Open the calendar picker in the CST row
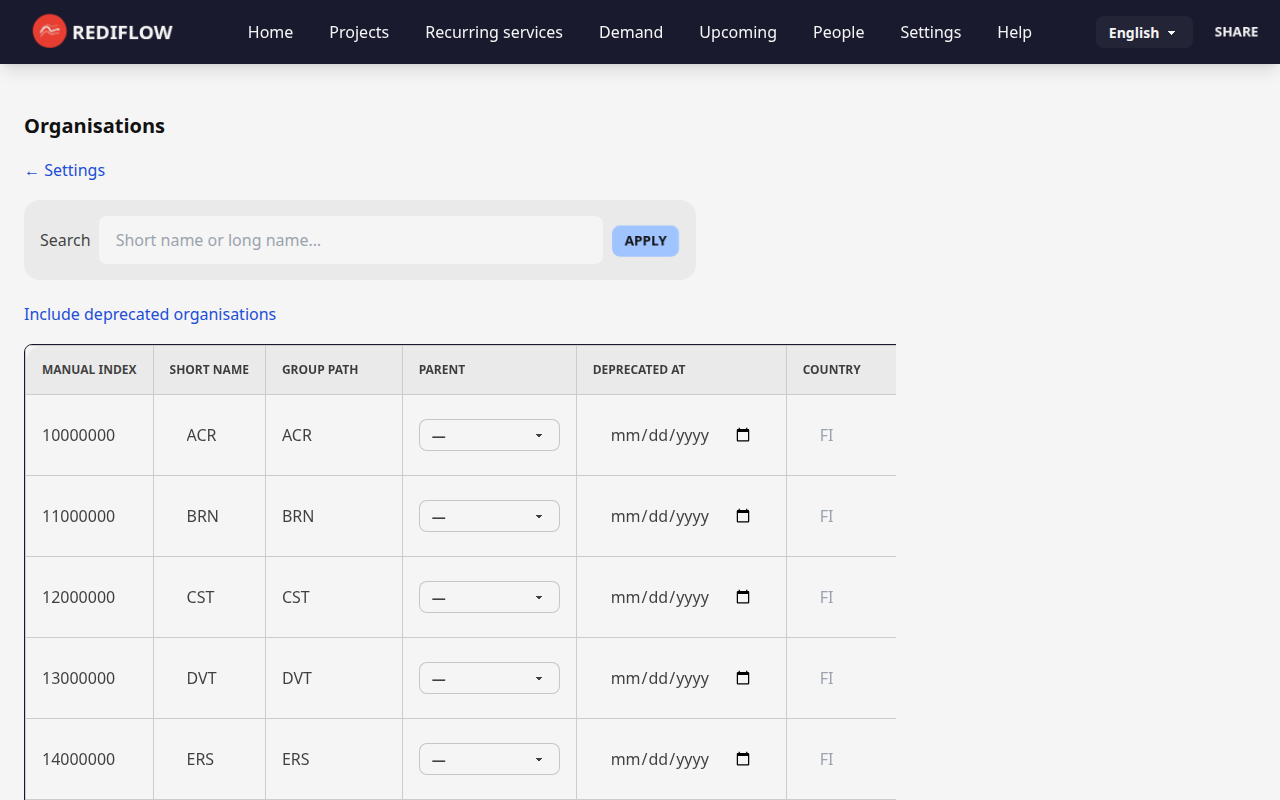1280x800 pixels. pyautogui.click(x=742, y=596)
